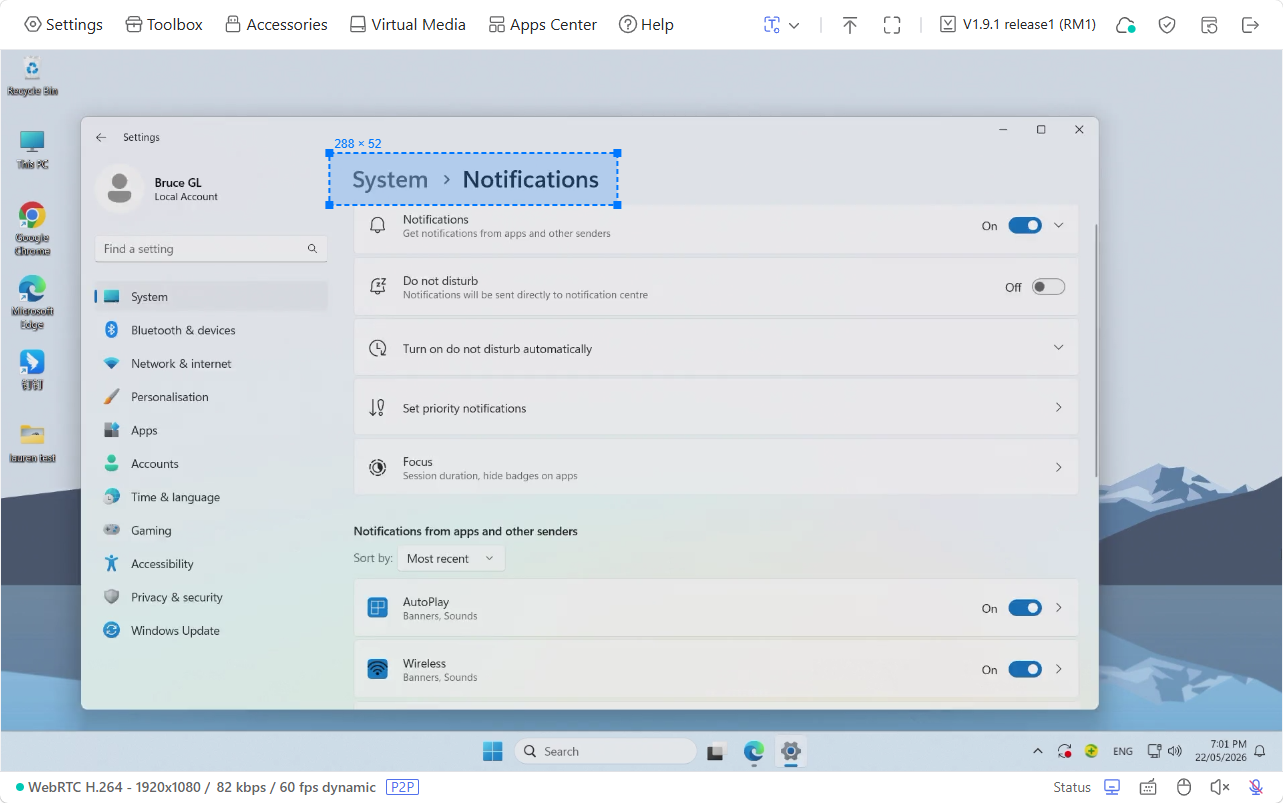Click the monitor status icon in the status bar
The image size is (1283, 803).
[1112, 787]
